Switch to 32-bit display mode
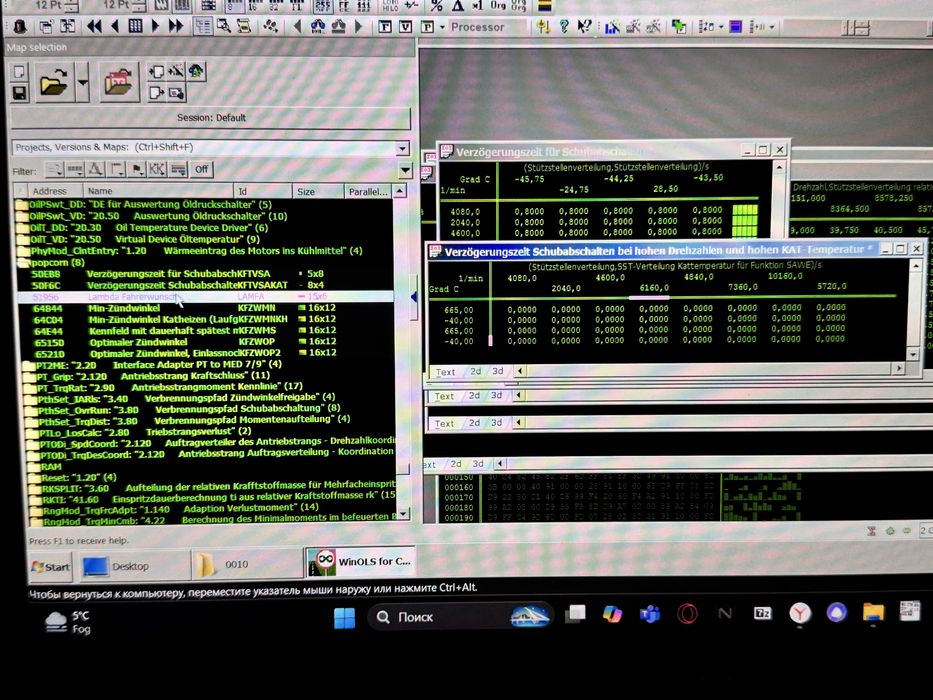Image resolution: width=933 pixels, height=700 pixels. [x=274, y=6]
